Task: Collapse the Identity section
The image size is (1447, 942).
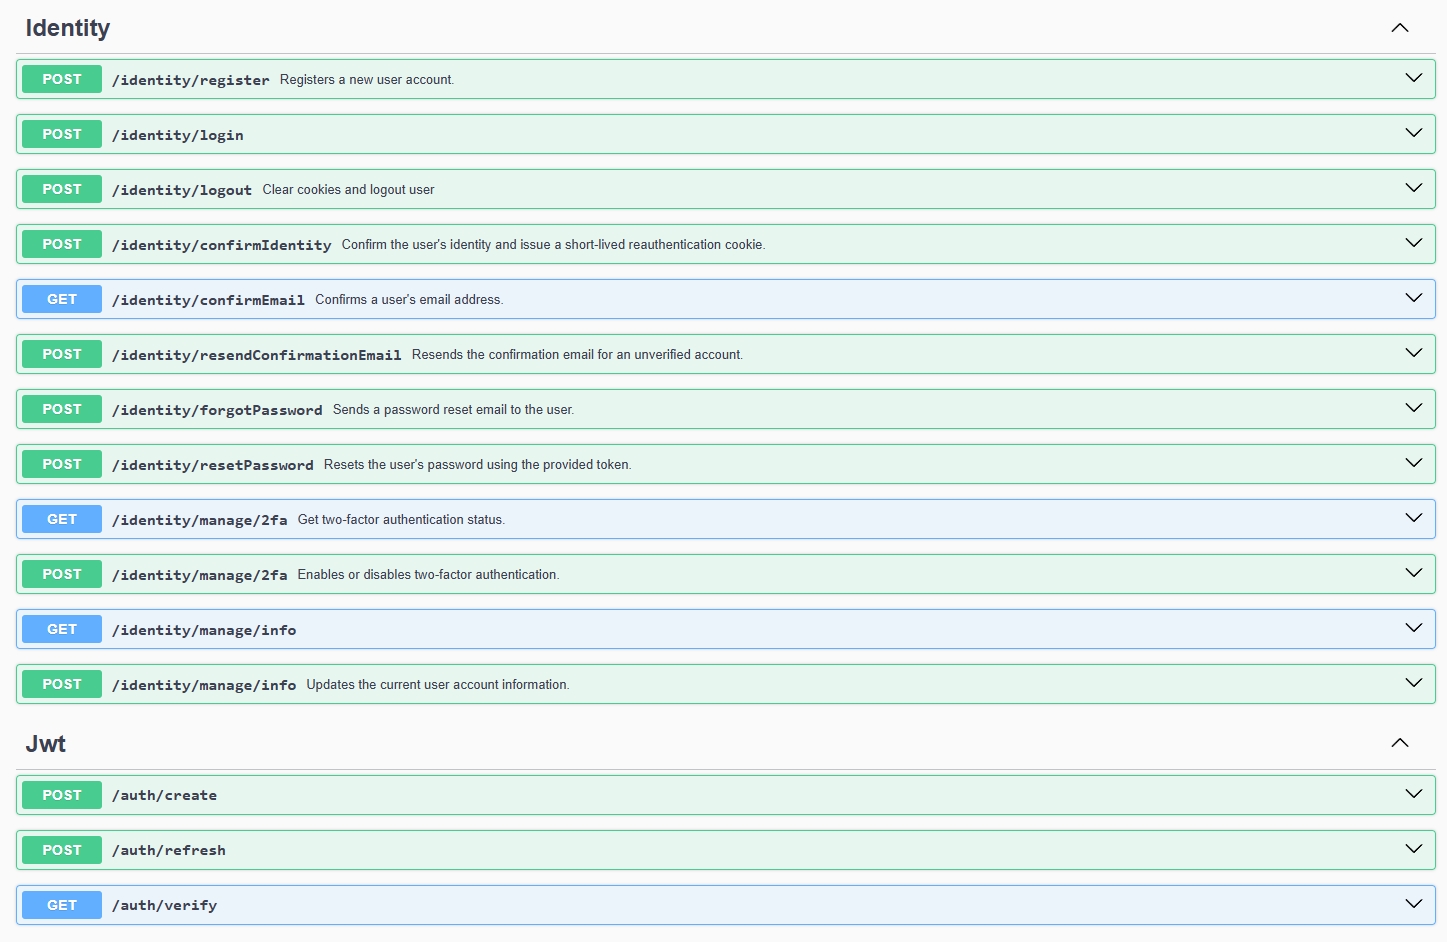Action: click(1400, 27)
